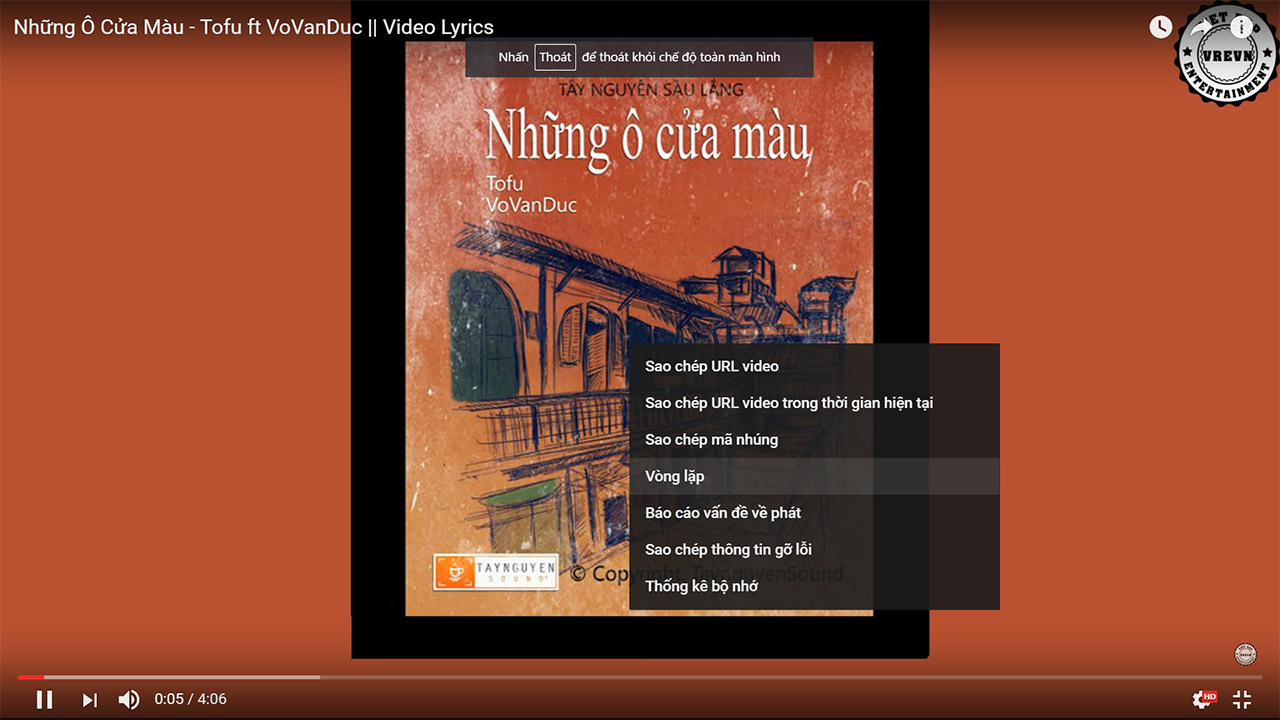
Task: Toggle 'Vòng lặp' loop option
Action: click(x=814, y=476)
